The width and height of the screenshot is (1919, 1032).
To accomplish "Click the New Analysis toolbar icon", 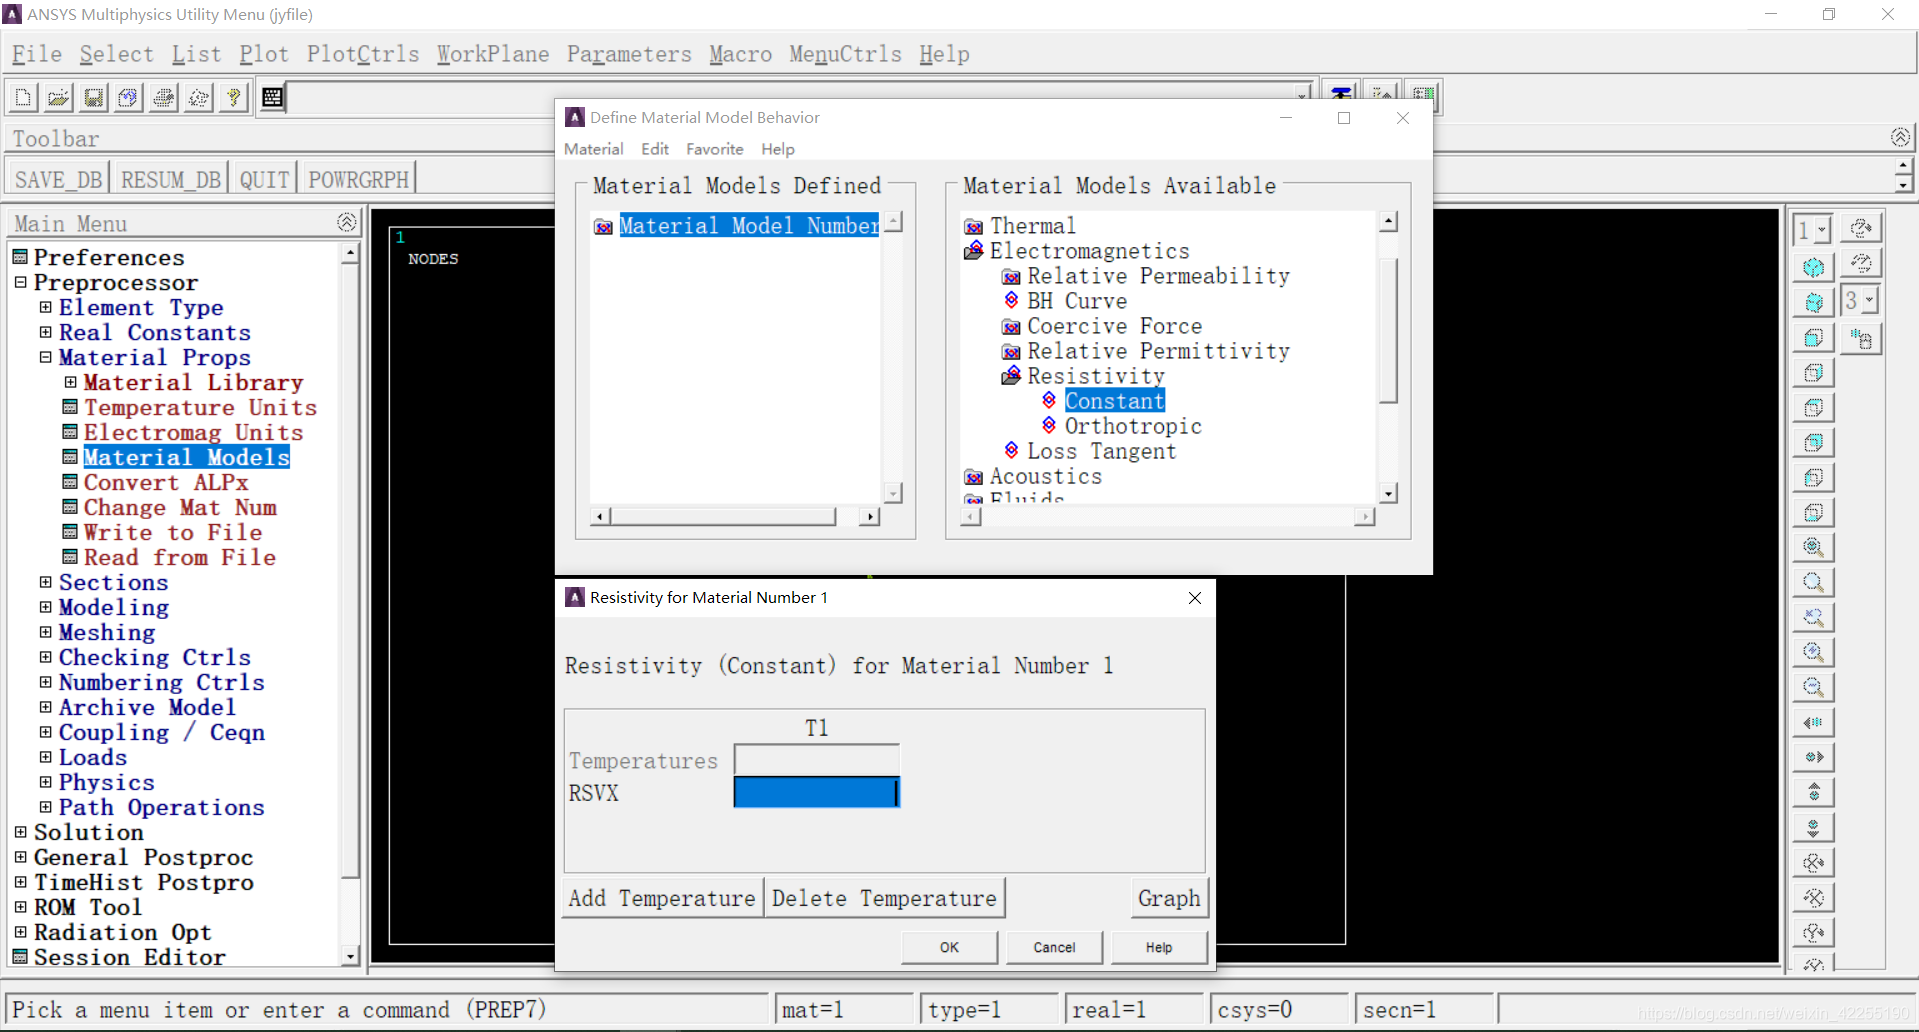I will point(23,97).
